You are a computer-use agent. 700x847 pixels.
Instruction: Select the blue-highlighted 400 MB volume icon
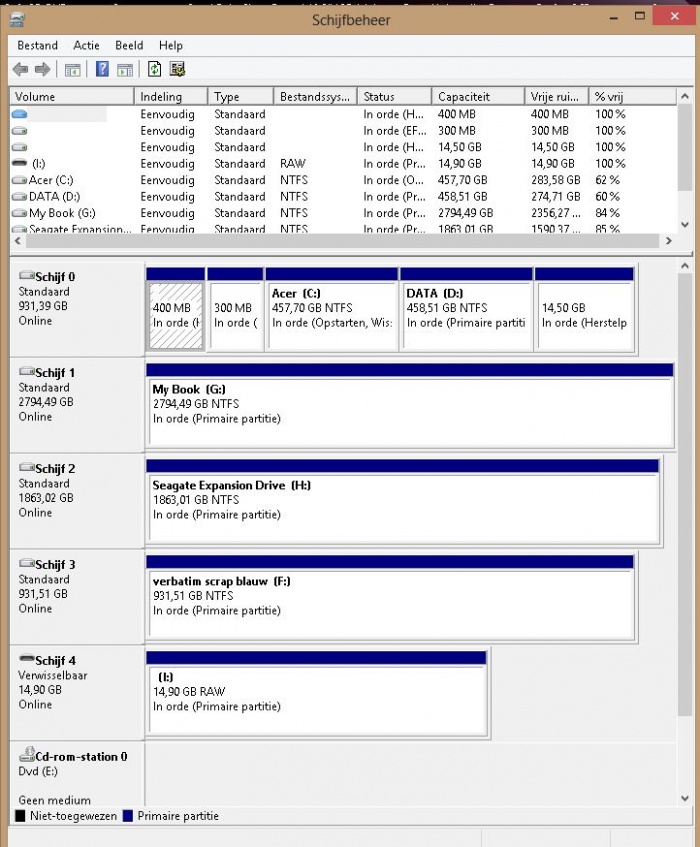pos(19,114)
